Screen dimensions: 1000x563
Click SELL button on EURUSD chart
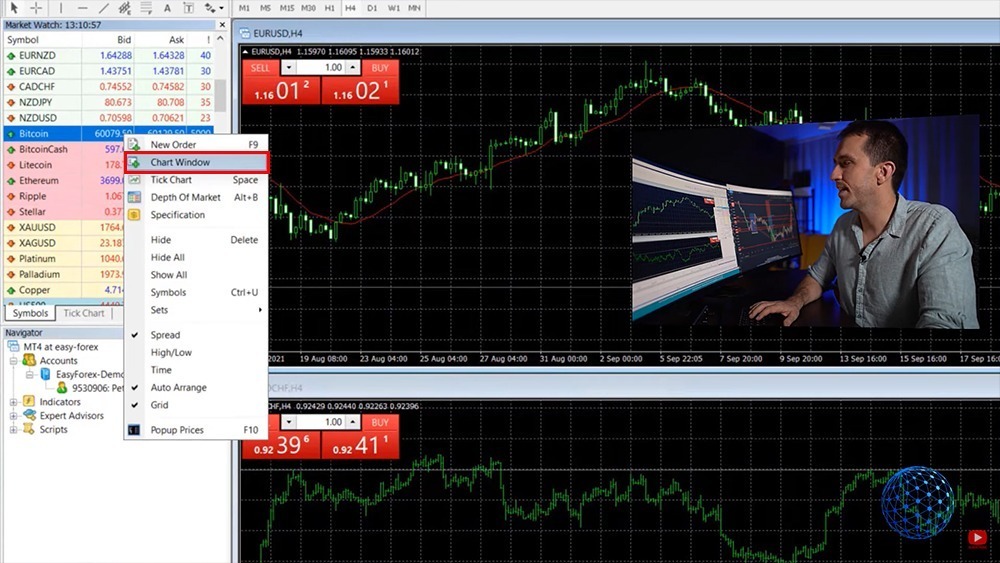tap(260, 68)
